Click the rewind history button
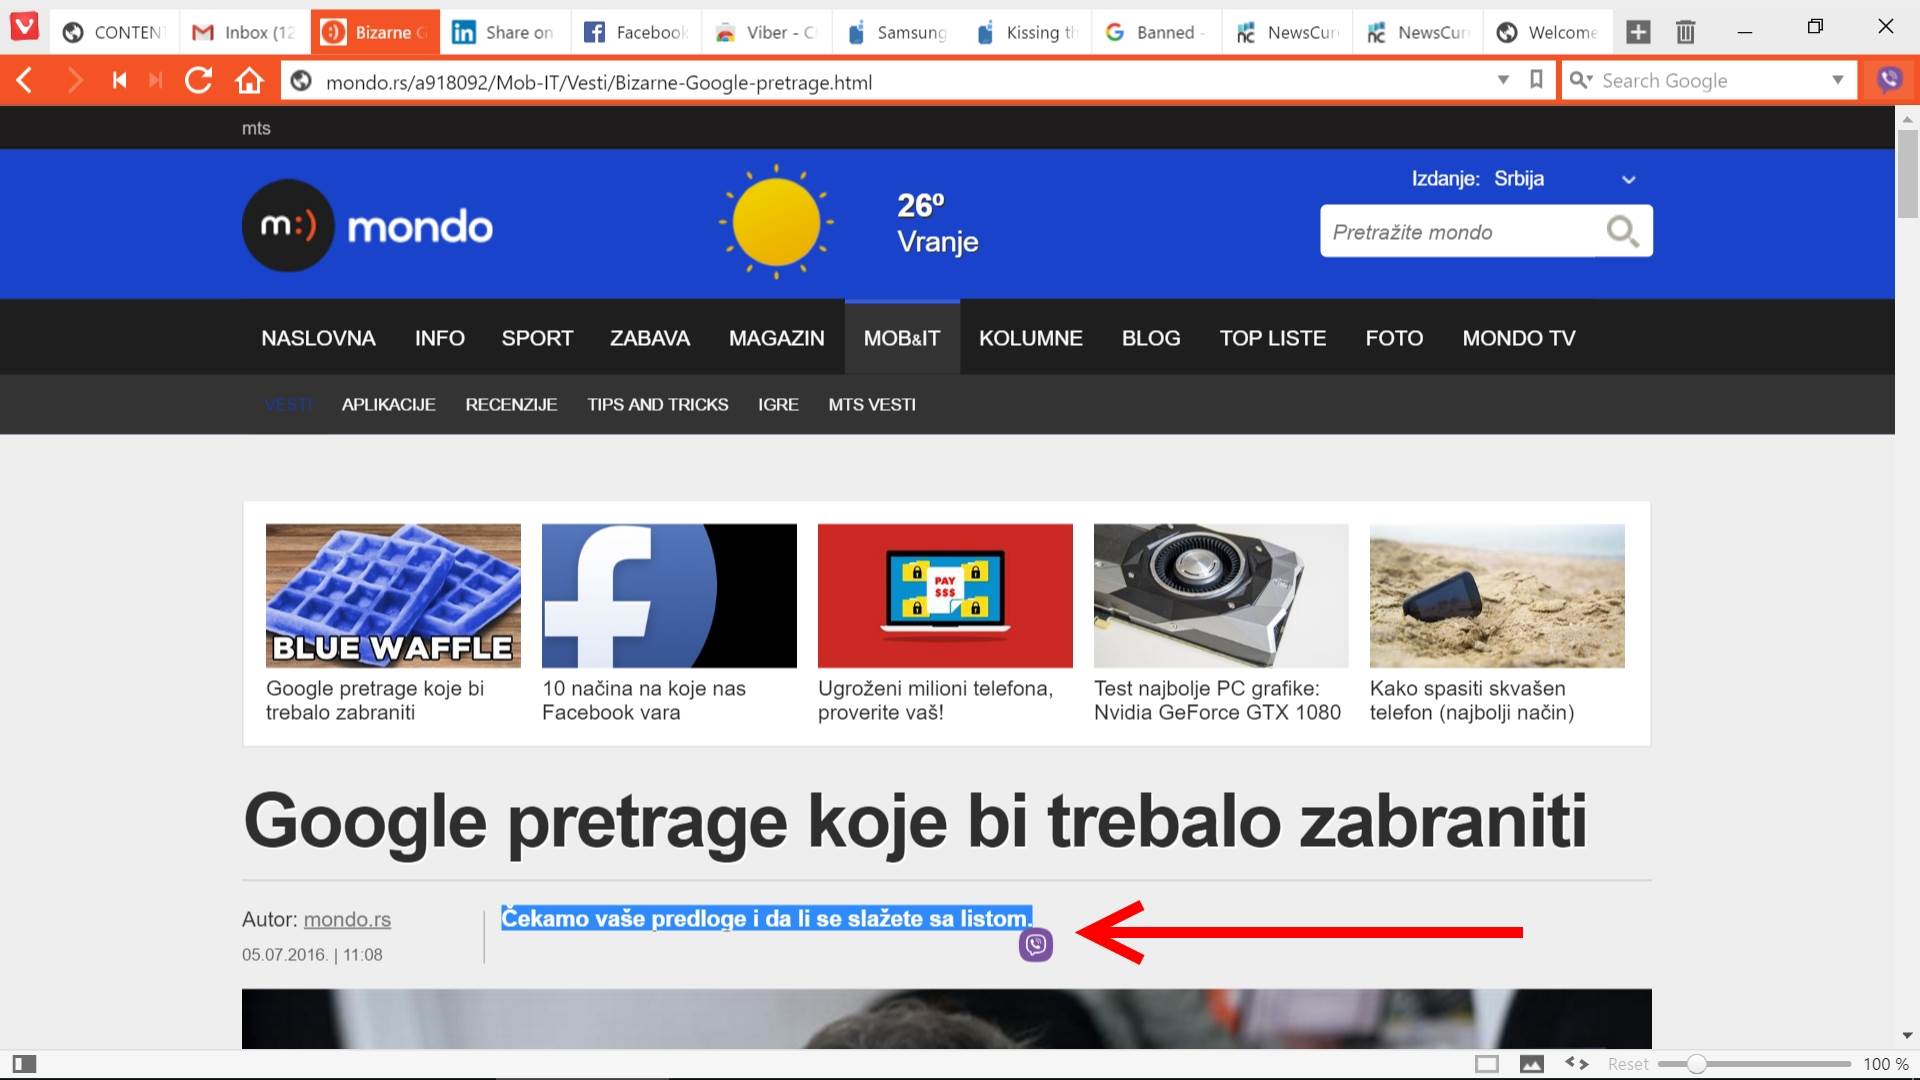1920x1080 pixels. (119, 81)
